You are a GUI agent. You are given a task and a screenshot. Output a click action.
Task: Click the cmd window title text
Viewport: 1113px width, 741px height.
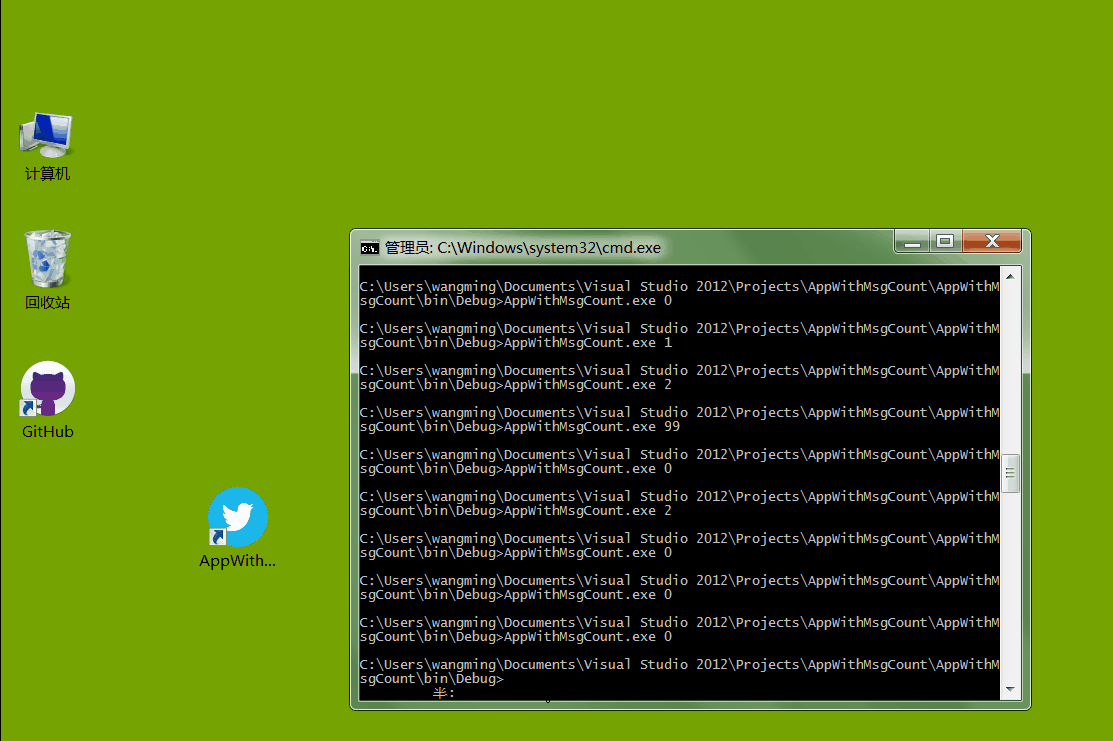point(522,248)
